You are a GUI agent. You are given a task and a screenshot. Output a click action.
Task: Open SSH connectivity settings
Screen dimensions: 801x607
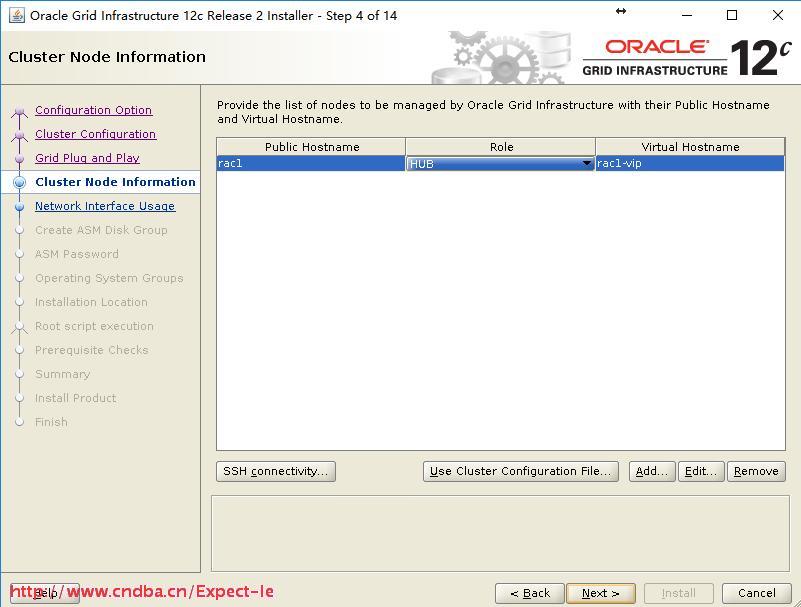(276, 471)
